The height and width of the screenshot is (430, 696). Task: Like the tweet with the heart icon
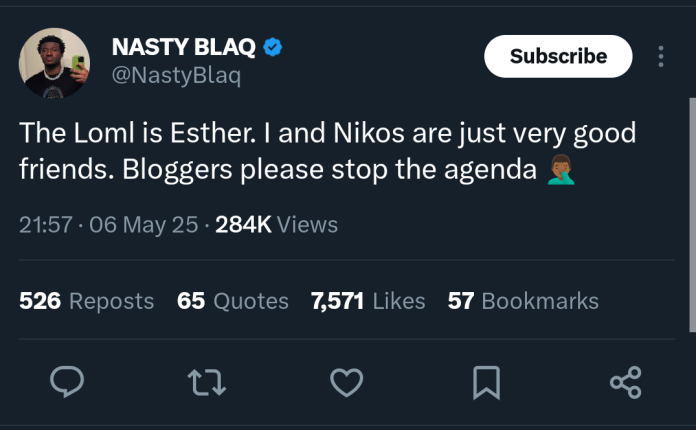[x=347, y=382]
